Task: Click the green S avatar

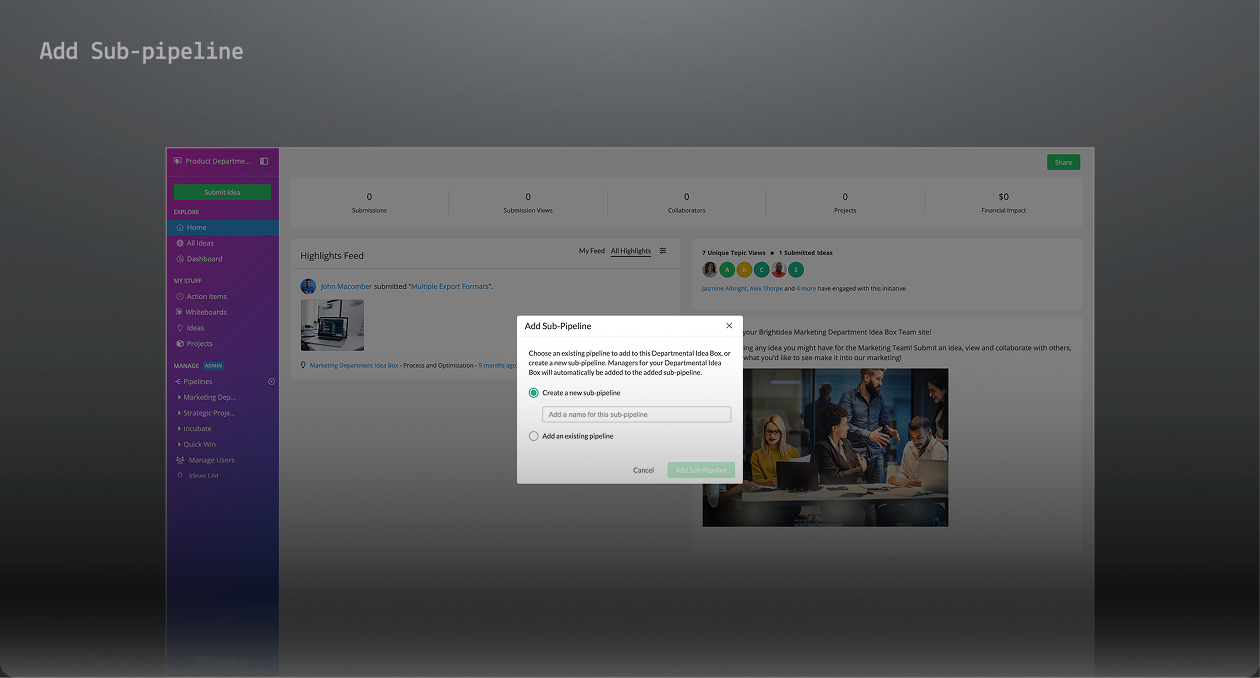Action: 796,269
